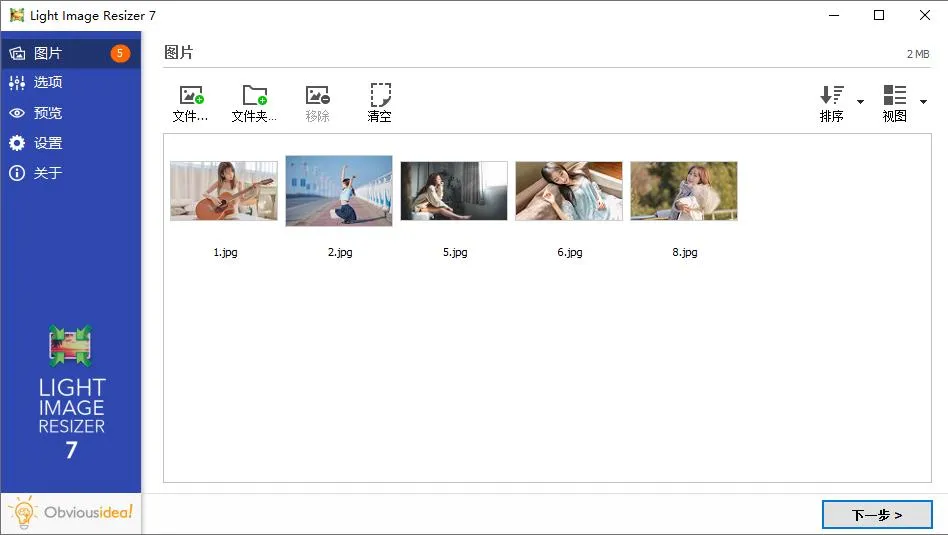
Task: Switch to the 选项 options tab
Action: point(48,83)
